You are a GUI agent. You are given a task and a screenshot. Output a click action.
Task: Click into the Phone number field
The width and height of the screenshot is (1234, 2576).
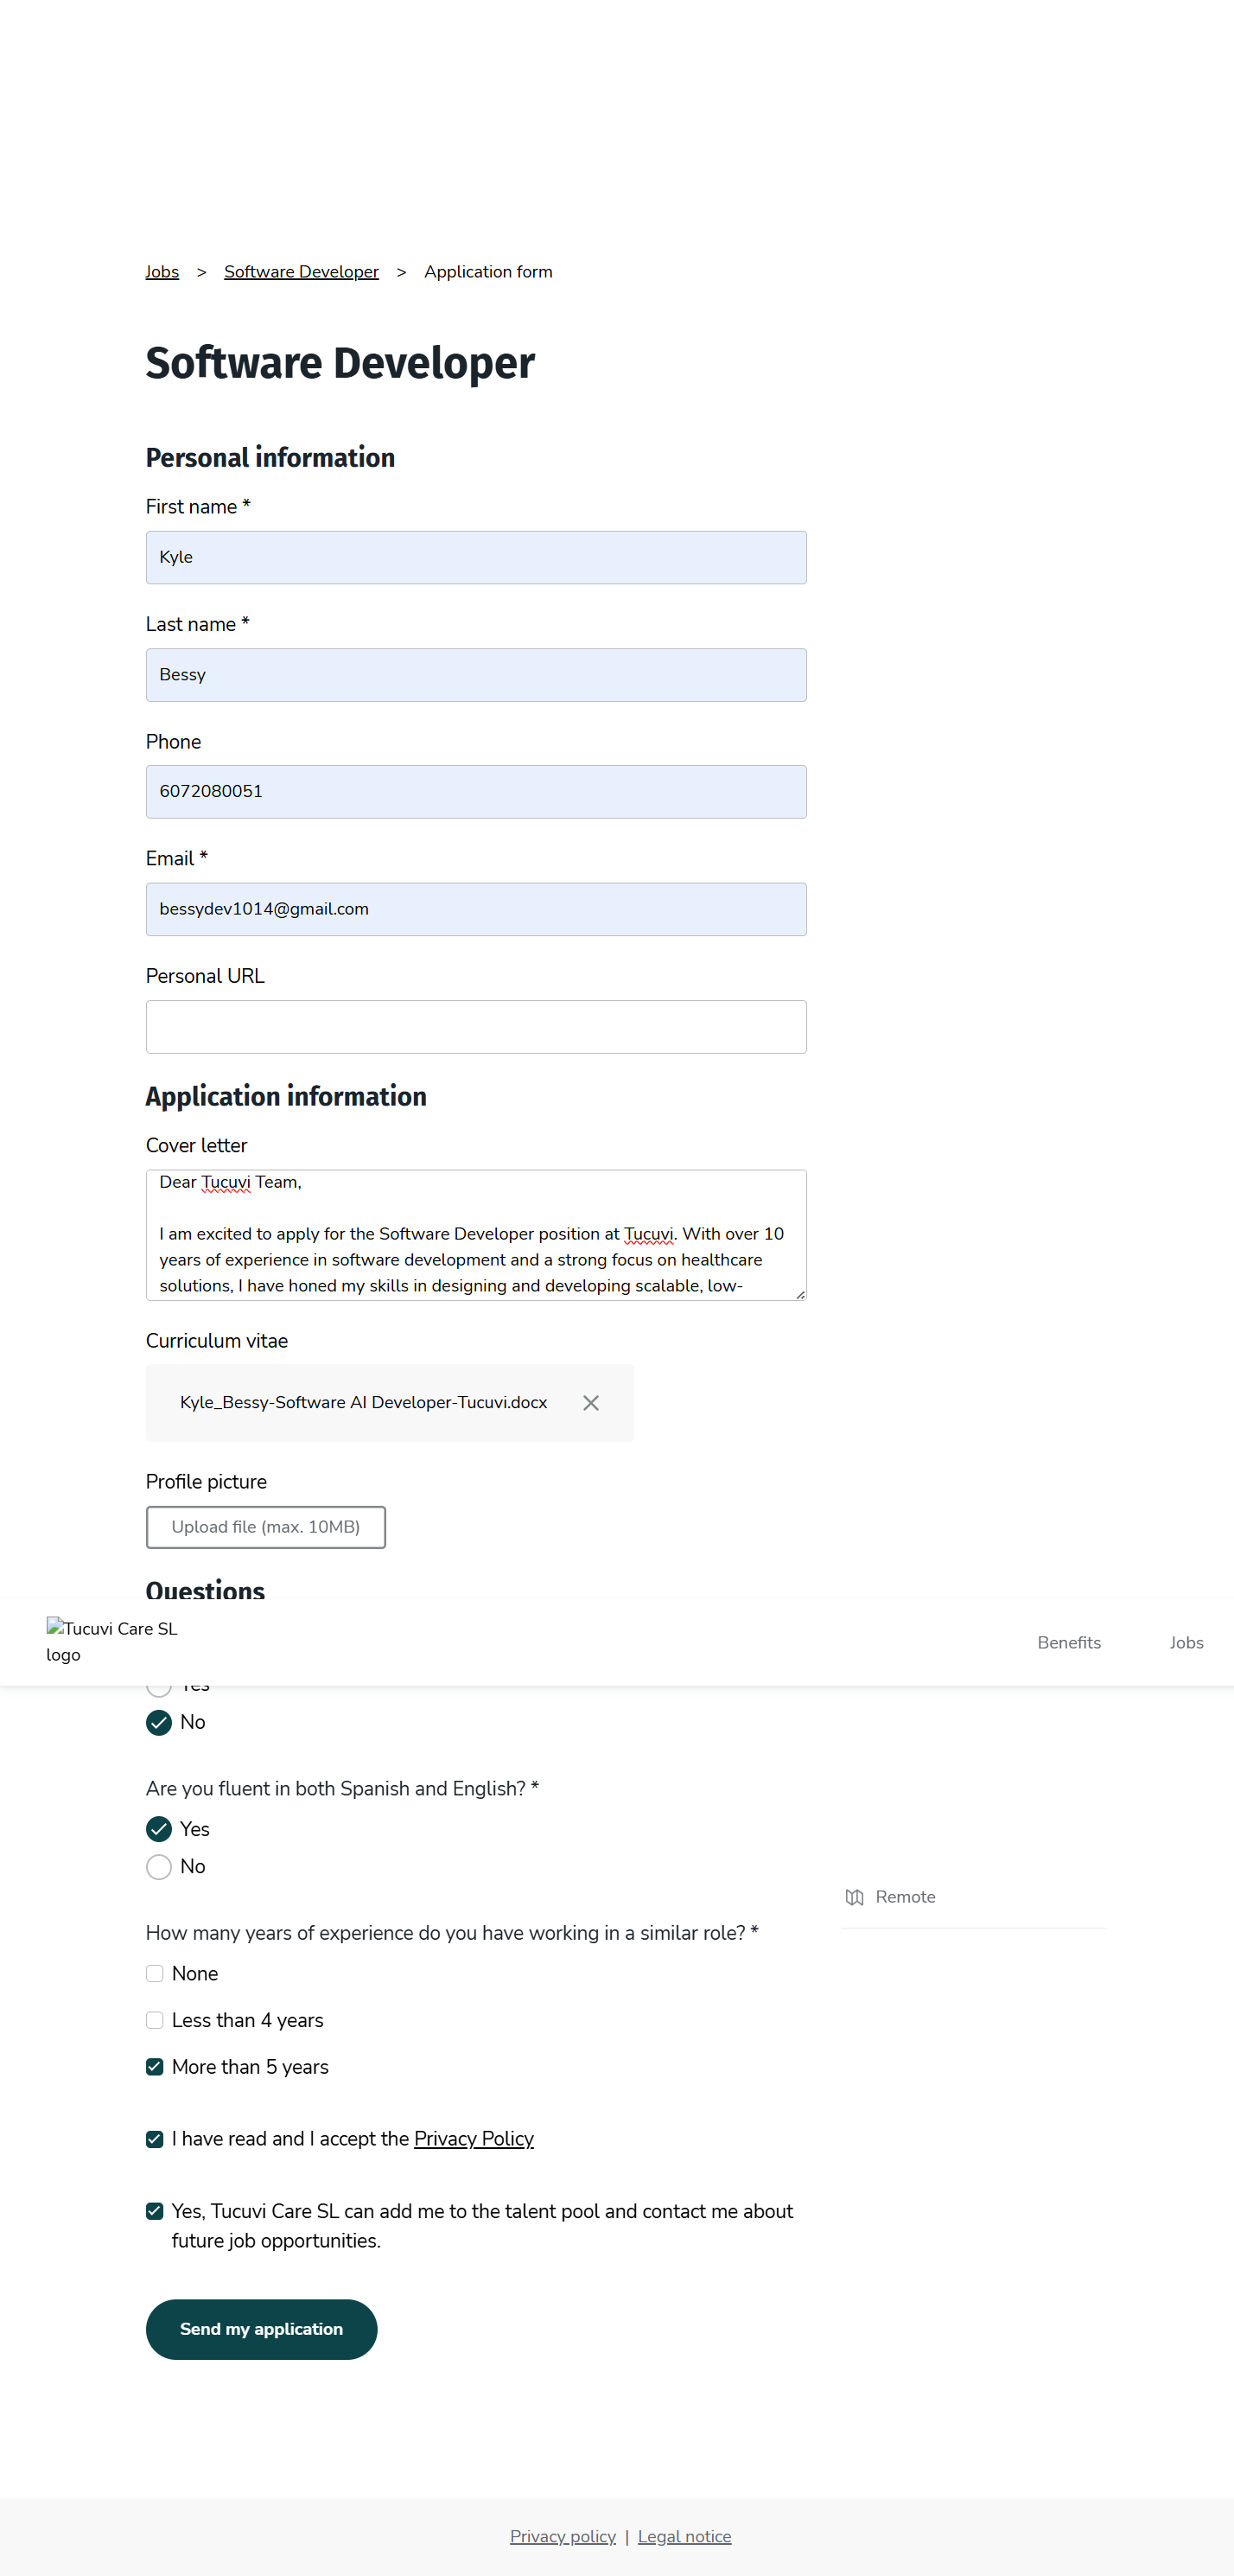tap(476, 792)
